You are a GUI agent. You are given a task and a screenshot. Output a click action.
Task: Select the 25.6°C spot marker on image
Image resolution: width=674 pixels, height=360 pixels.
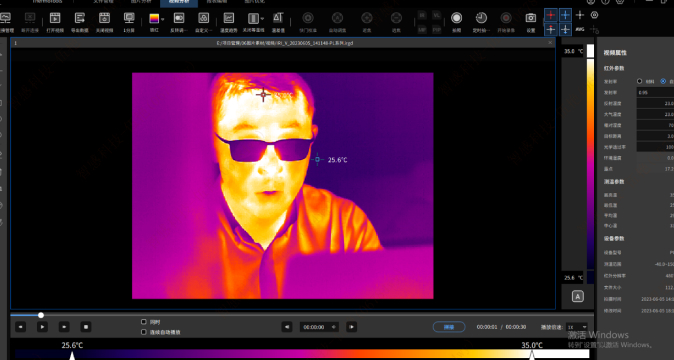(318, 159)
